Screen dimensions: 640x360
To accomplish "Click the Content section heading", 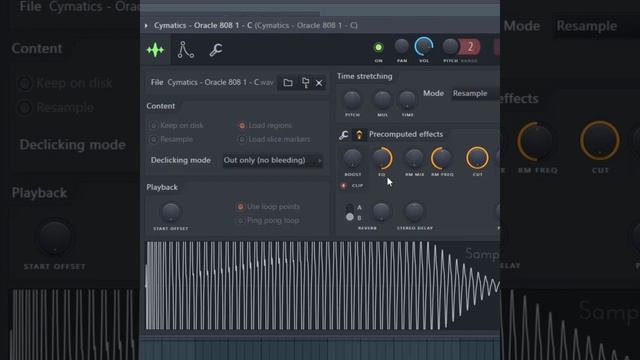I will pos(161,106).
